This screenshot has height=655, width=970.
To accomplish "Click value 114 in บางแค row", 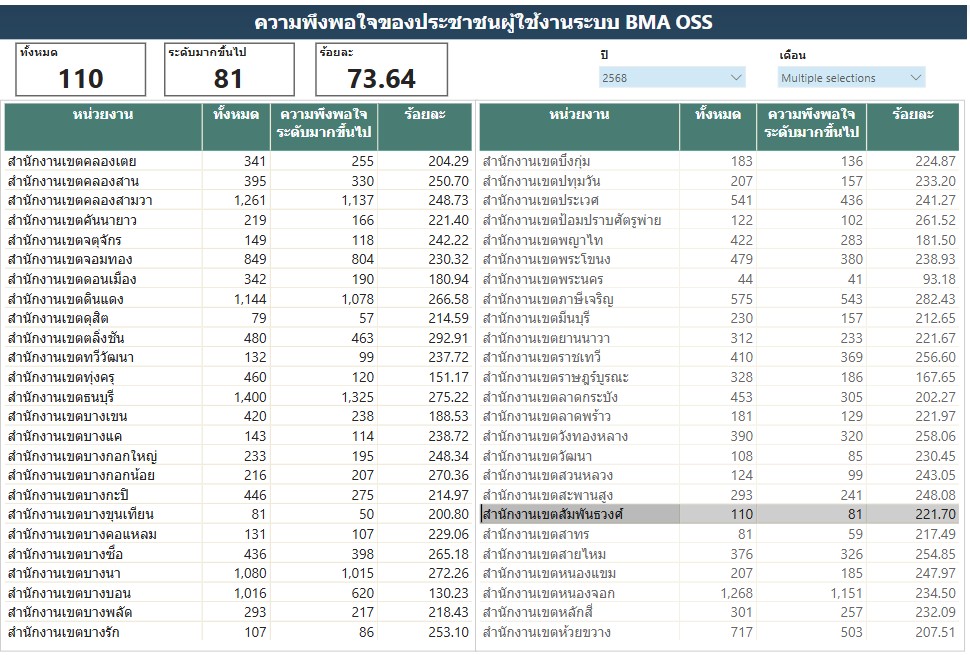I will click(363, 436).
